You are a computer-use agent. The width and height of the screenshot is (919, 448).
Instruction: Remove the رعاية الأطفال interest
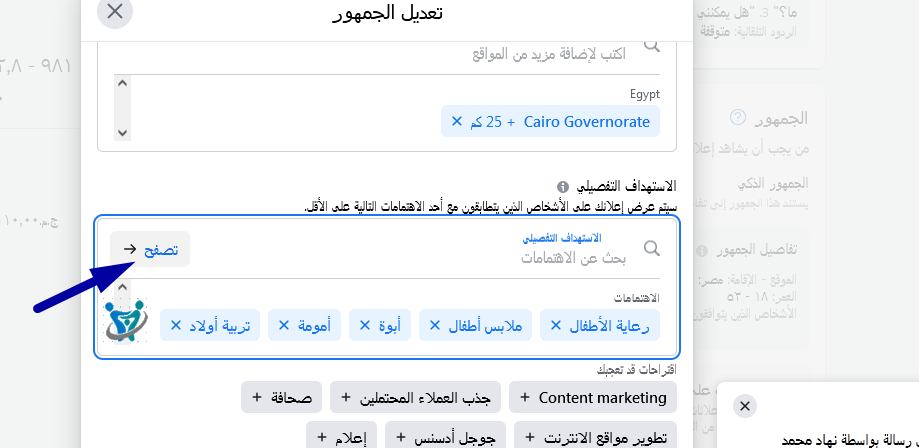click(556, 326)
